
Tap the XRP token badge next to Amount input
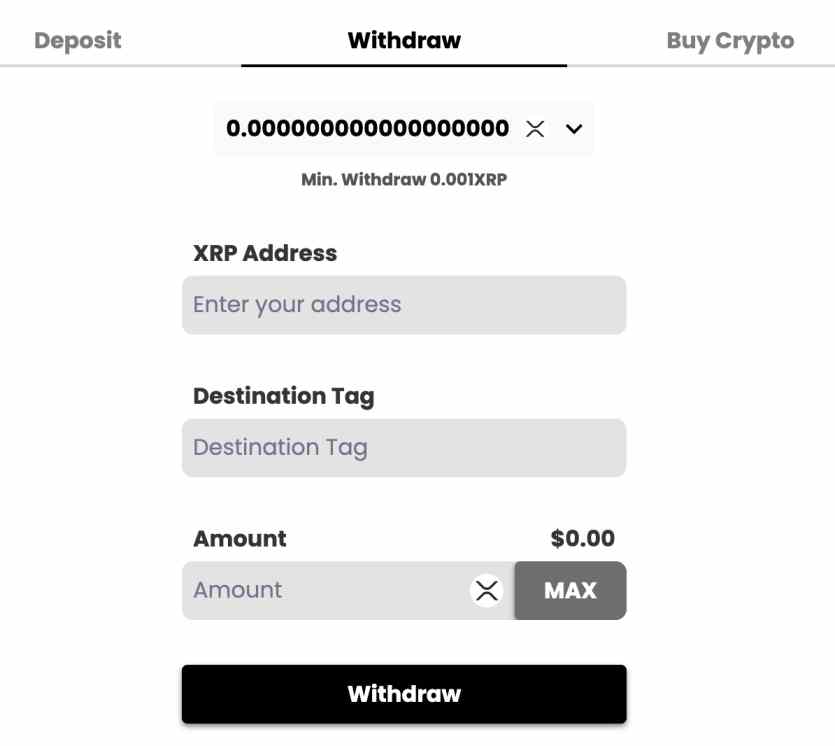pyautogui.click(x=487, y=590)
